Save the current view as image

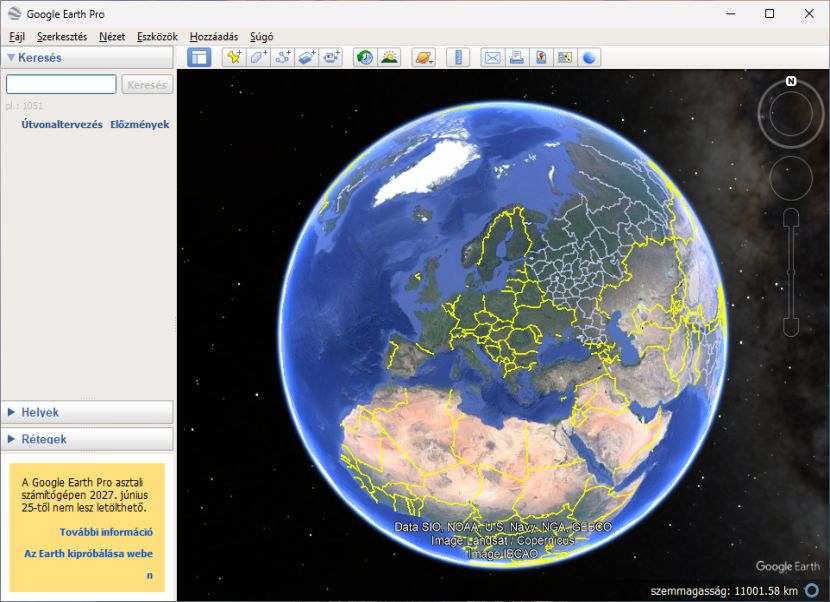tap(541, 57)
